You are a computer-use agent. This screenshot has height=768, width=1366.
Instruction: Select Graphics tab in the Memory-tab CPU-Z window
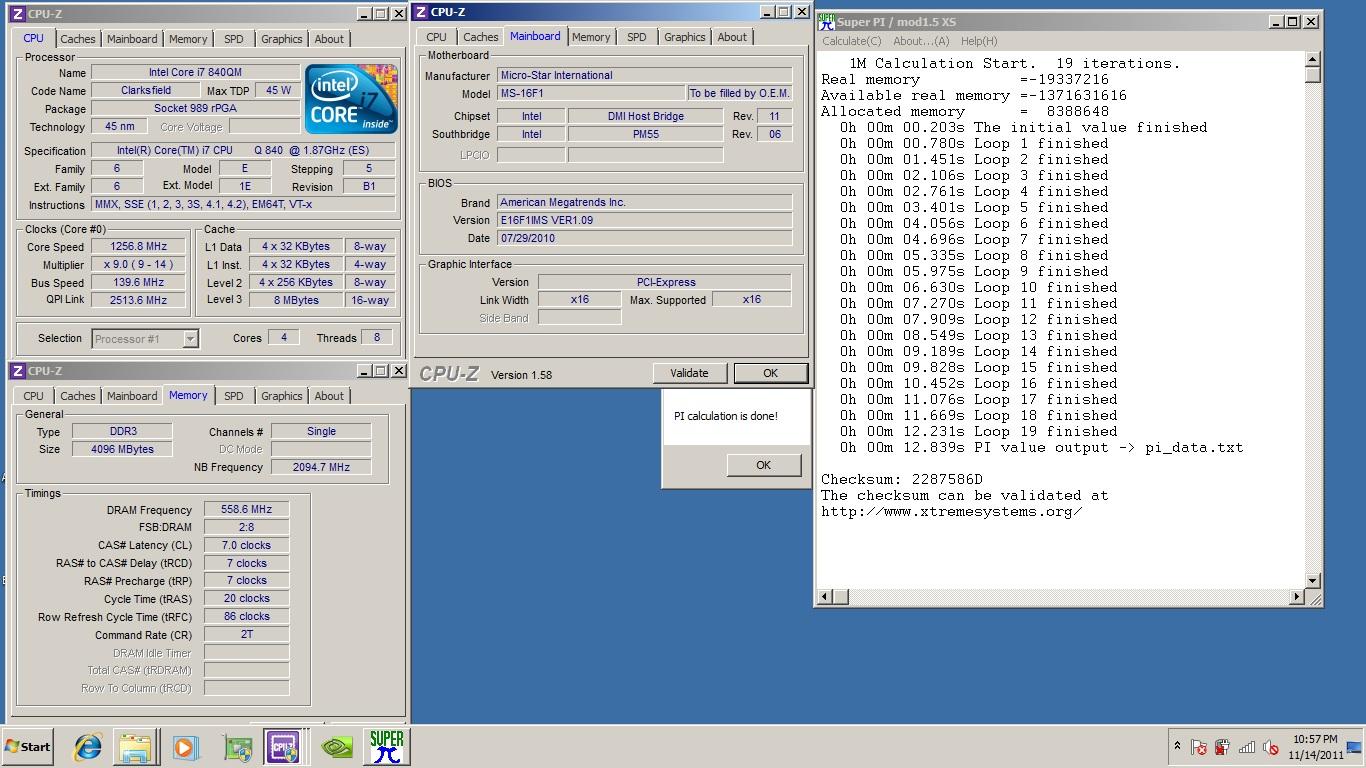pyautogui.click(x=282, y=396)
